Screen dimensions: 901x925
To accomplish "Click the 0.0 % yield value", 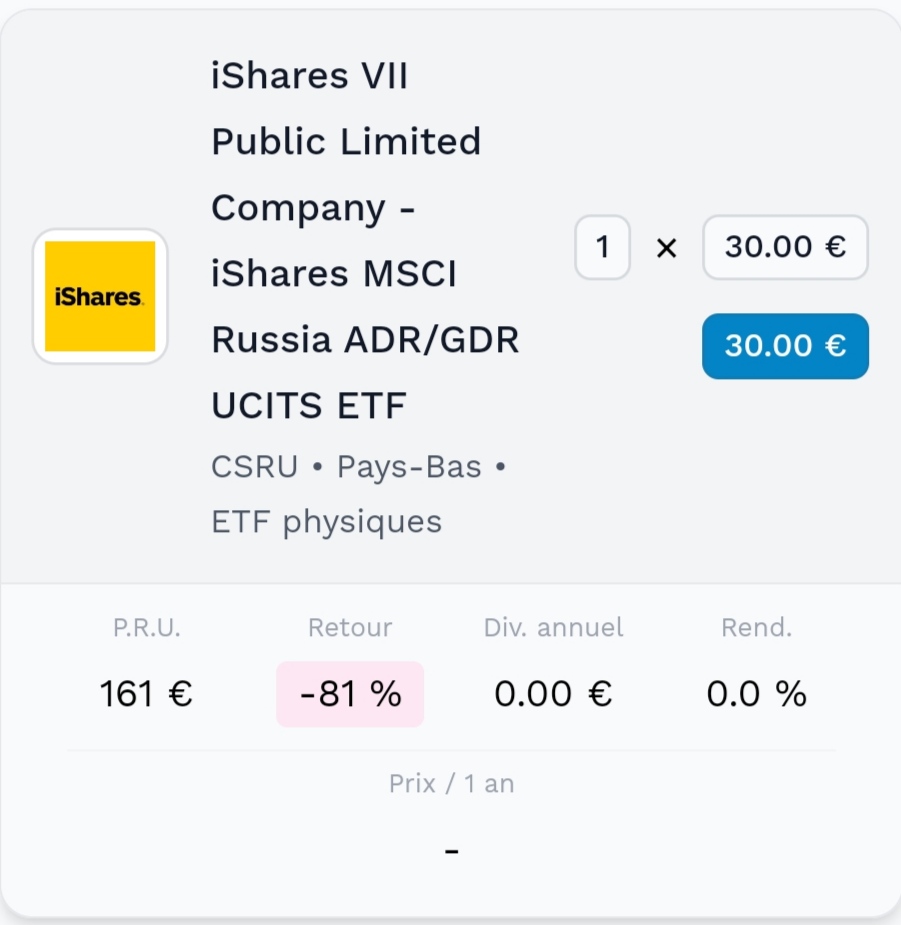I will [756, 694].
